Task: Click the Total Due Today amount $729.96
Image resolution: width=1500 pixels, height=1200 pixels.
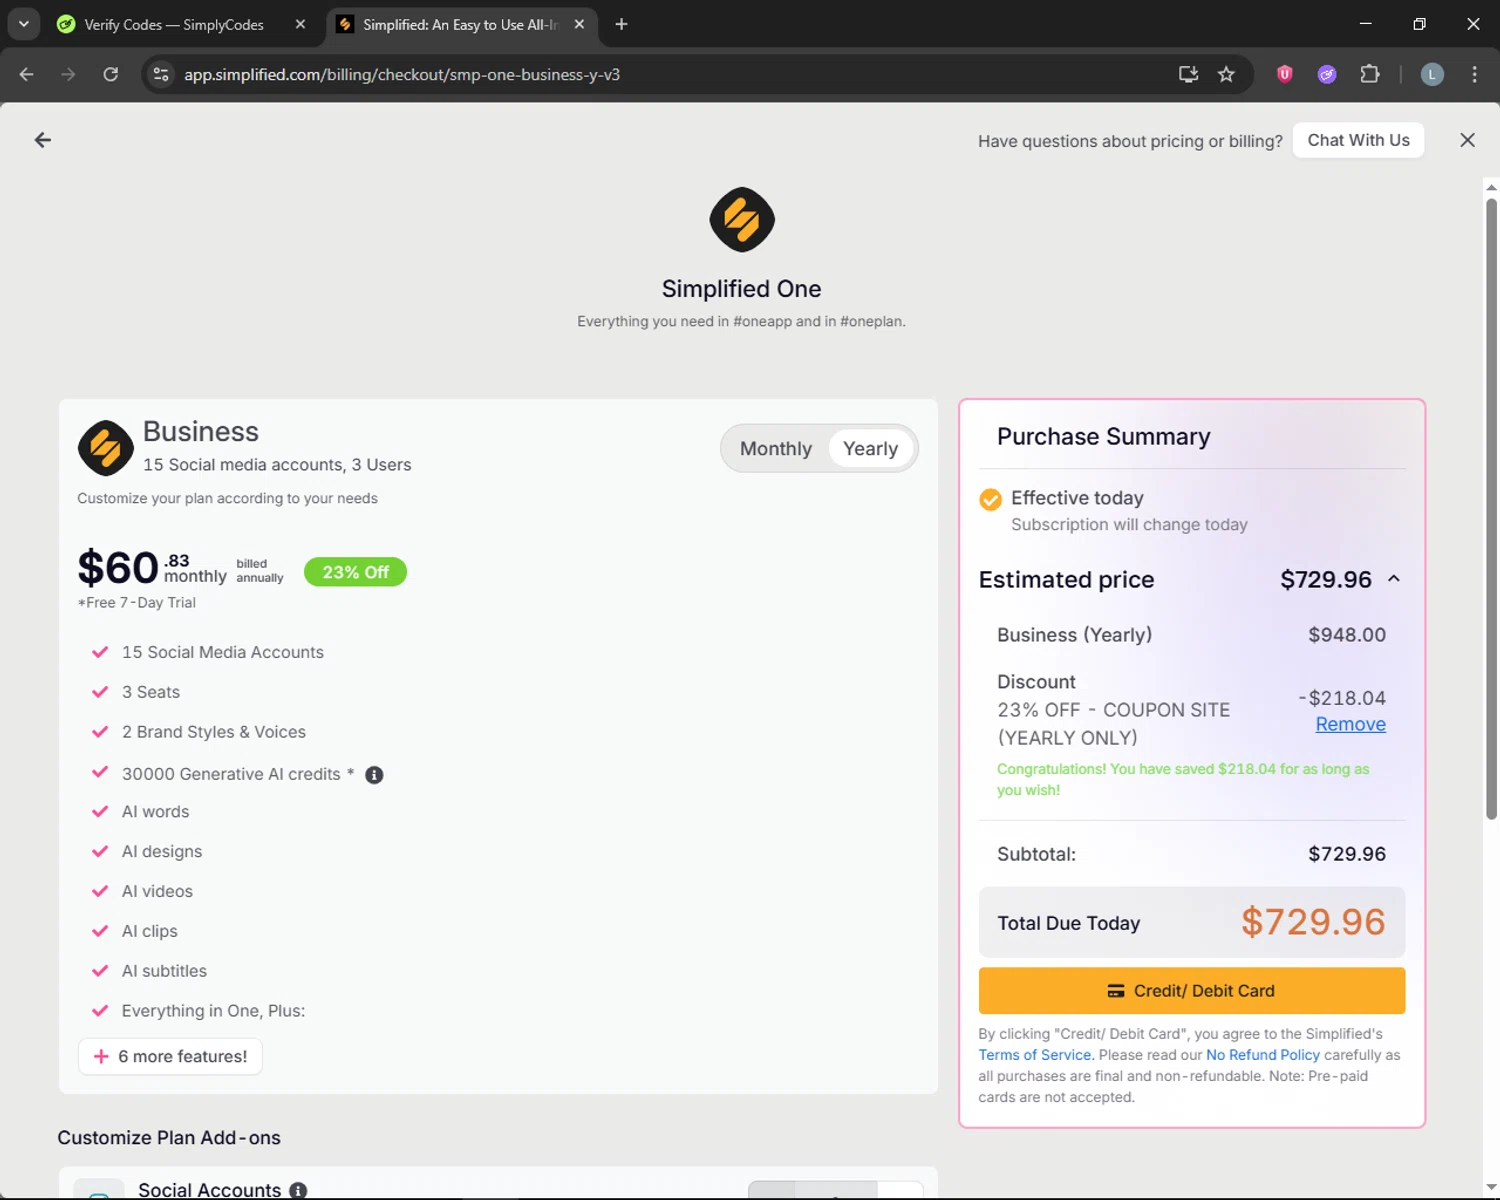Action: click(1313, 922)
